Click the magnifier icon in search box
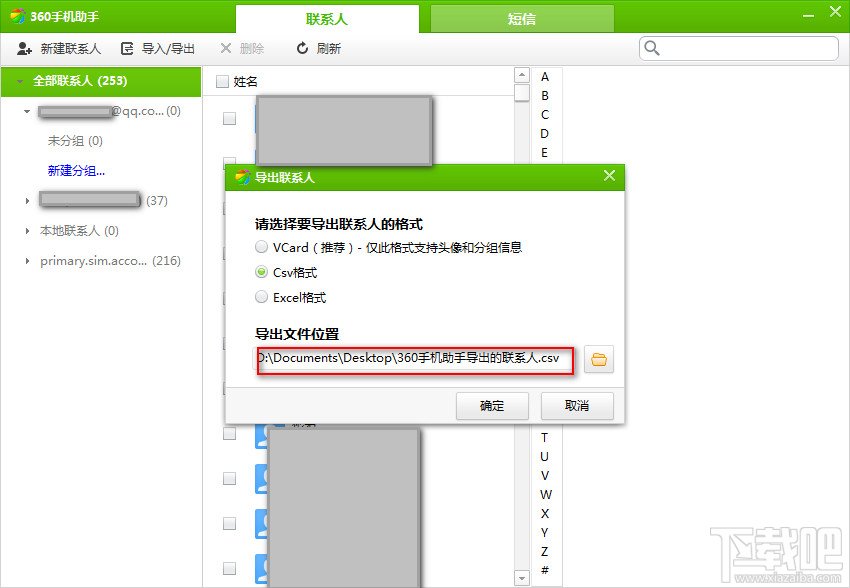The image size is (850, 588). coord(653,47)
